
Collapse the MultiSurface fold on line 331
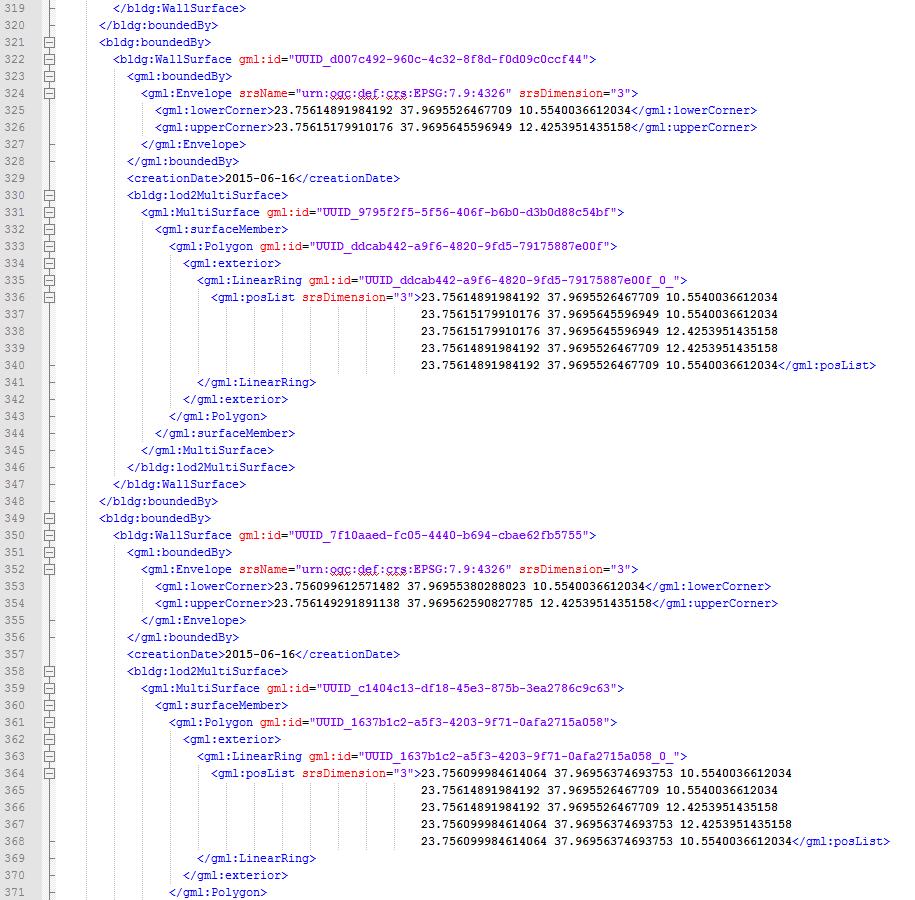pos(50,212)
